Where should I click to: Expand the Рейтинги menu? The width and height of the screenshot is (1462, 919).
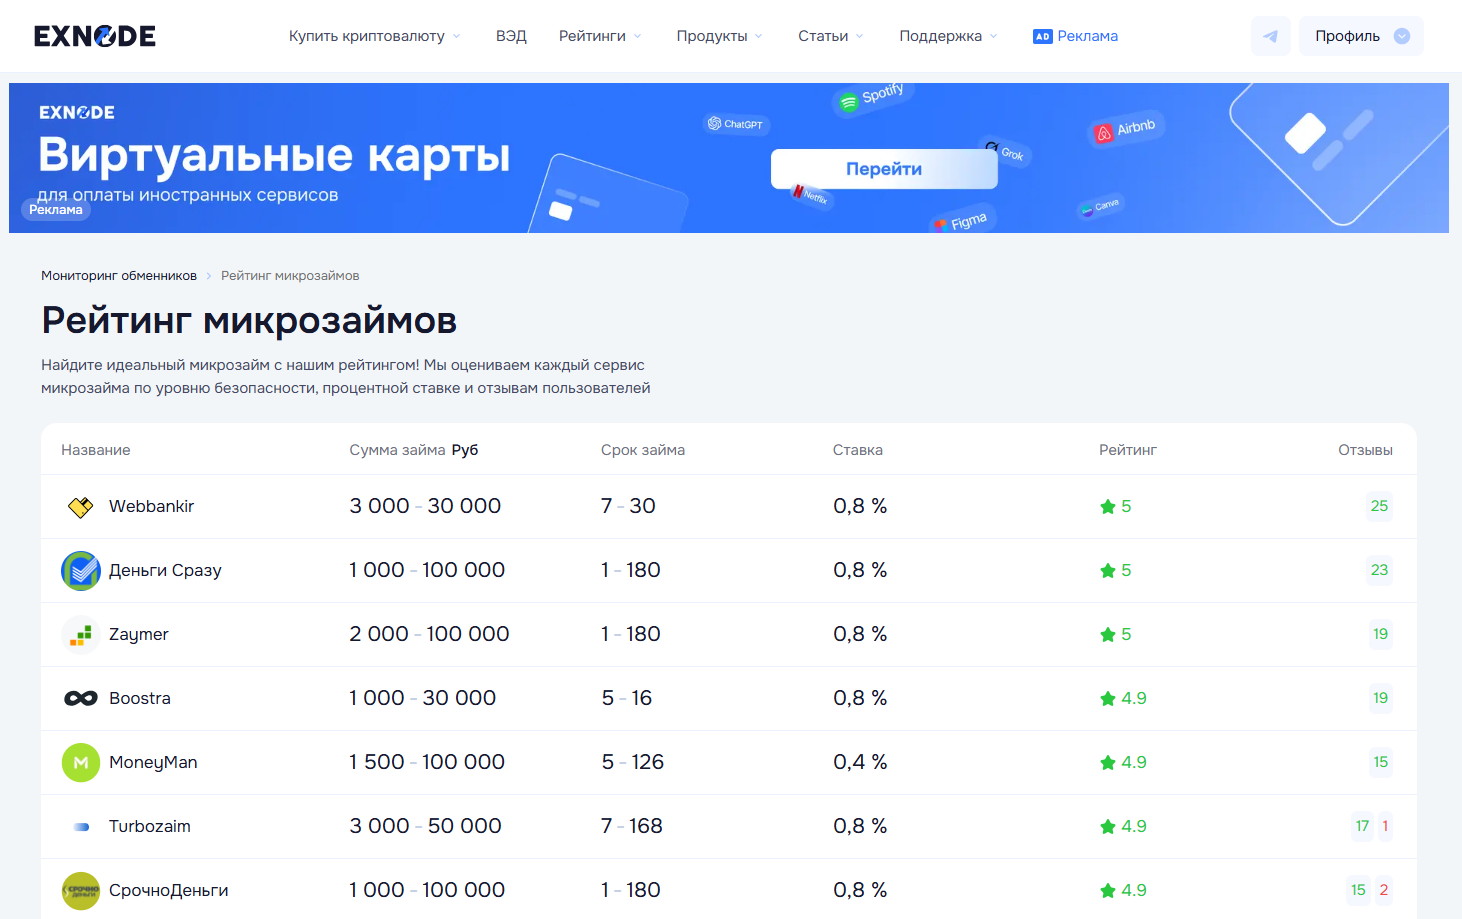pos(599,36)
